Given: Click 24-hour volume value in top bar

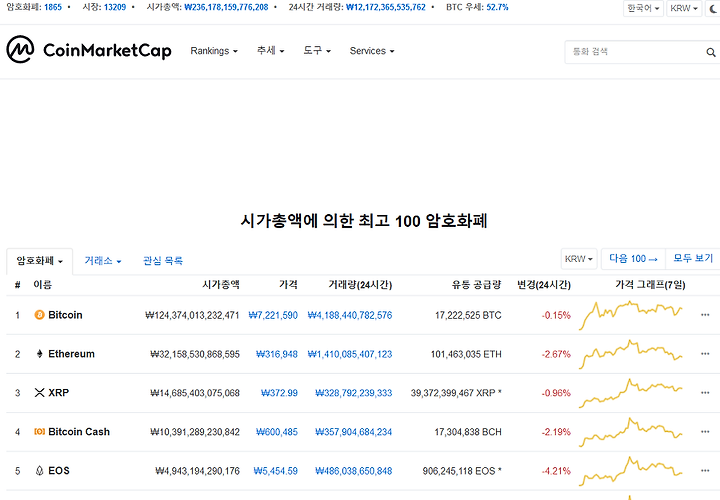Looking at the screenshot, I should coord(386,7).
